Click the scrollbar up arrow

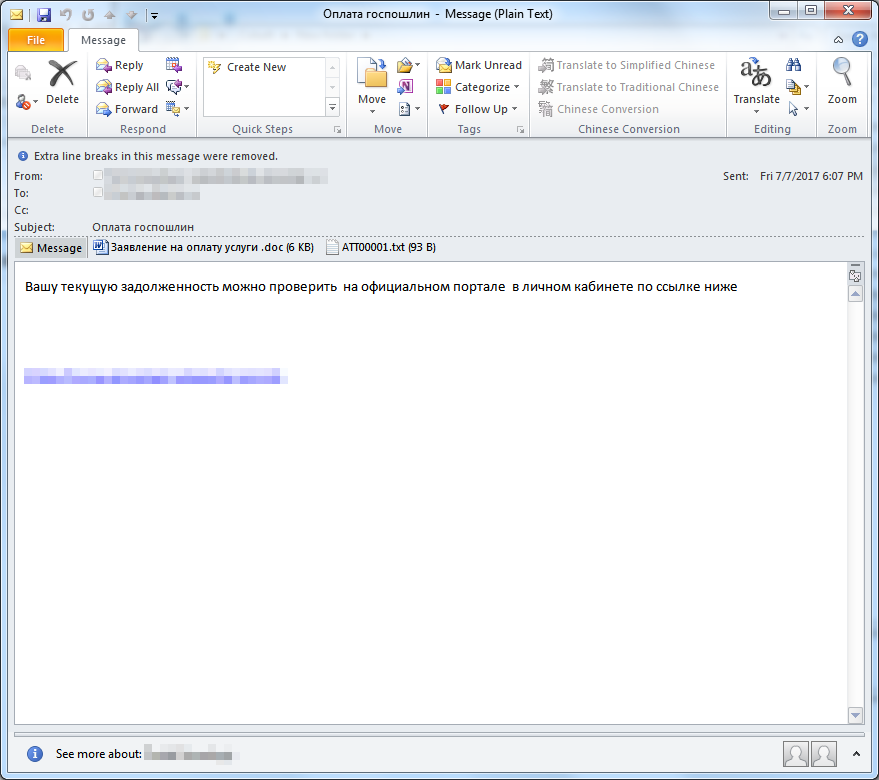tap(855, 294)
